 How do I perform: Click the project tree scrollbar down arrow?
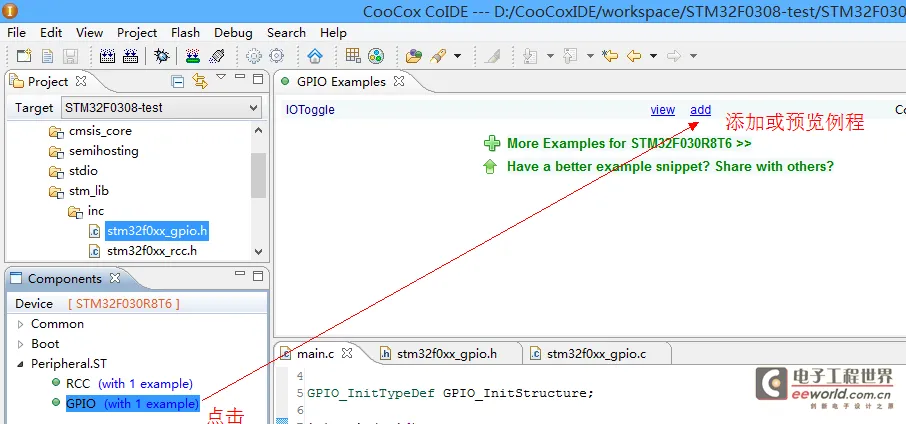[x=259, y=252]
